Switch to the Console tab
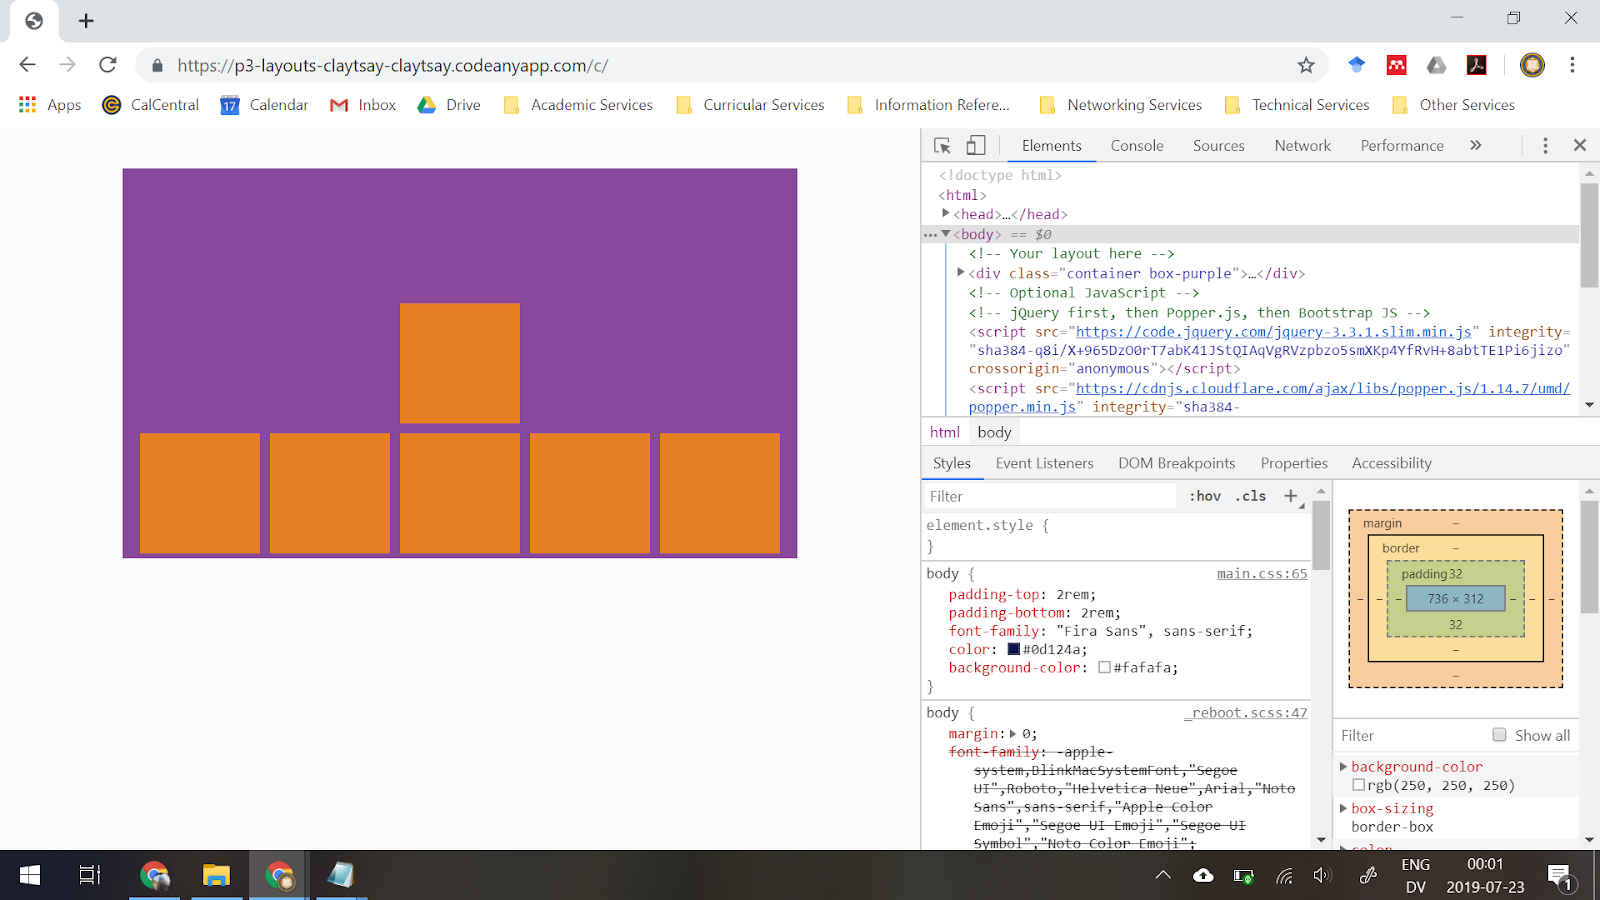The height and width of the screenshot is (900, 1600). pyautogui.click(x=1137, y=146)
